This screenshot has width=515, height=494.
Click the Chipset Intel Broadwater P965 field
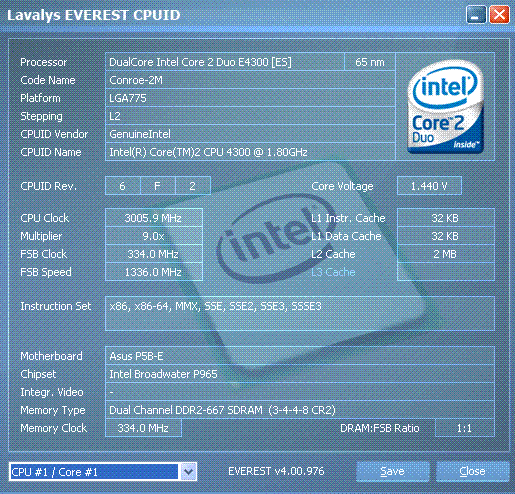(300, 374)
